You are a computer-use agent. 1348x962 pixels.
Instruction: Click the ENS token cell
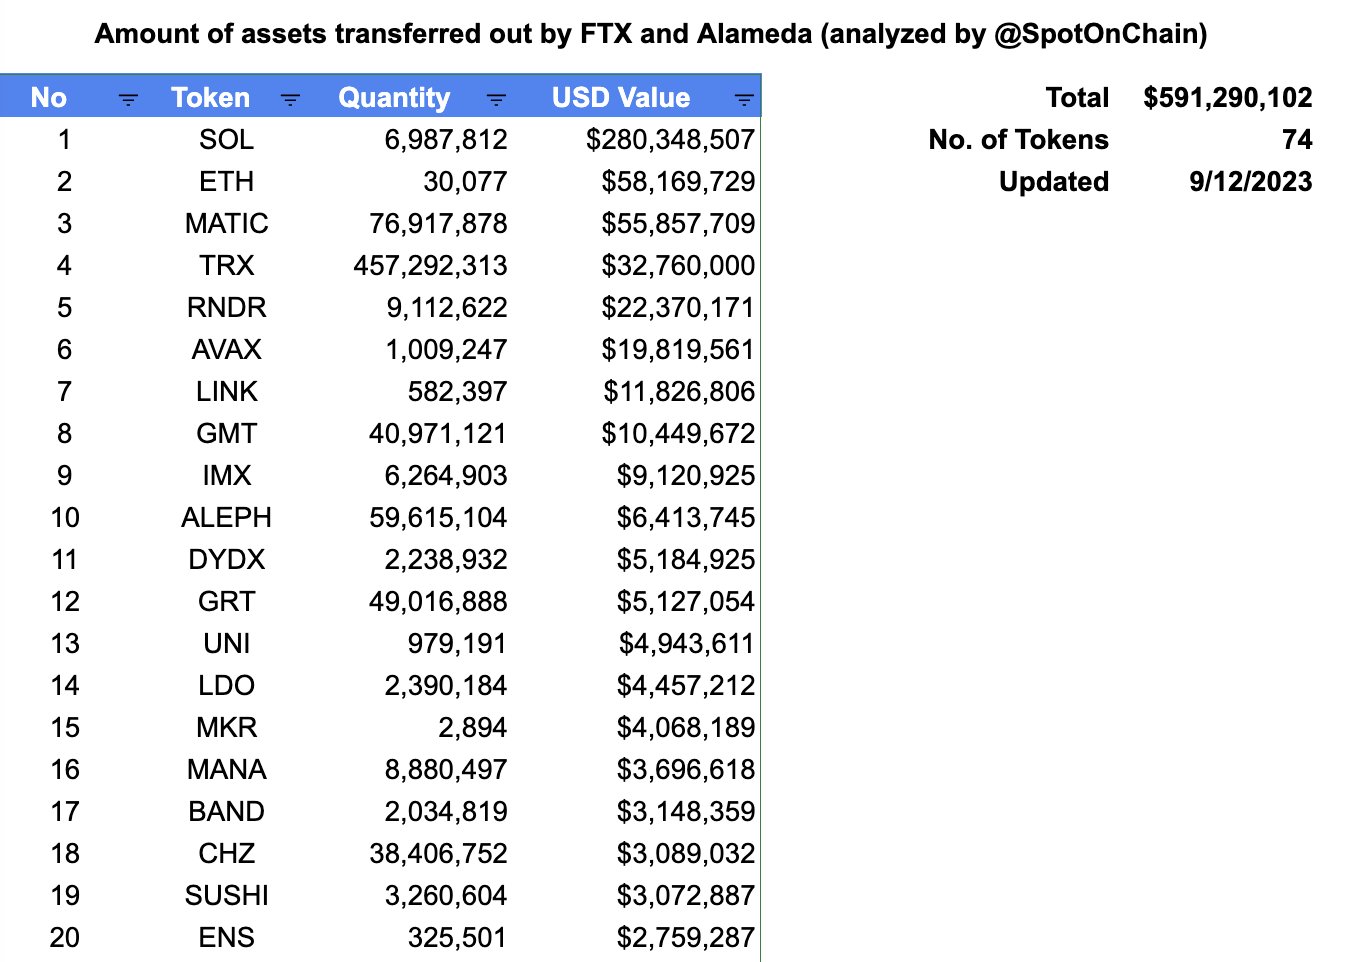(x=226, y=937)
